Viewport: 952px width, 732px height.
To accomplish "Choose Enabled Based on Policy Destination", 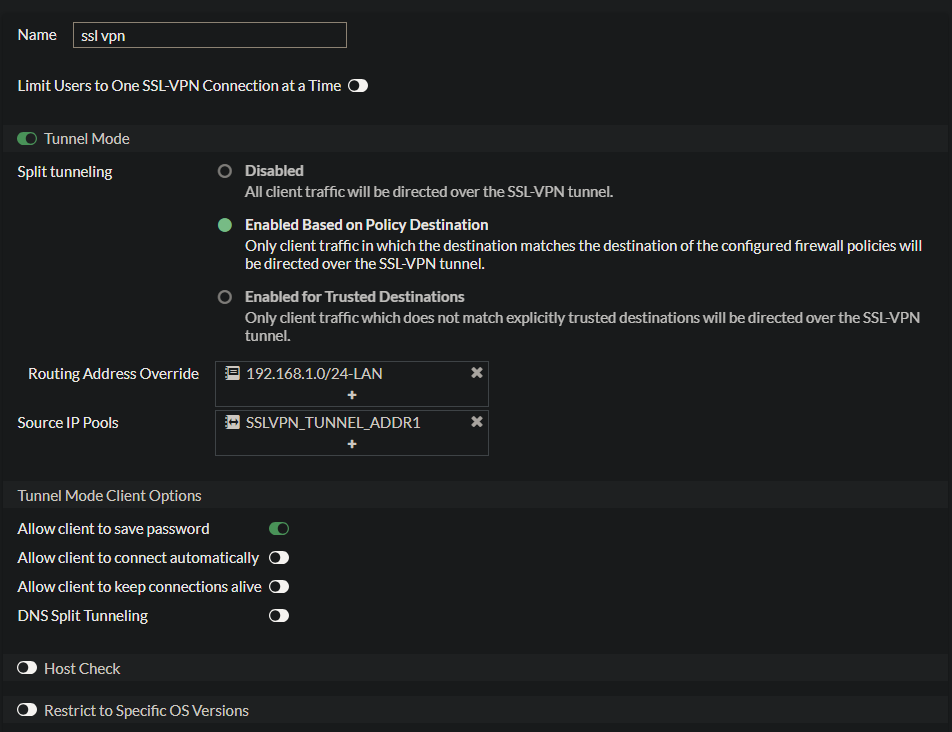I will click(225, 225).
